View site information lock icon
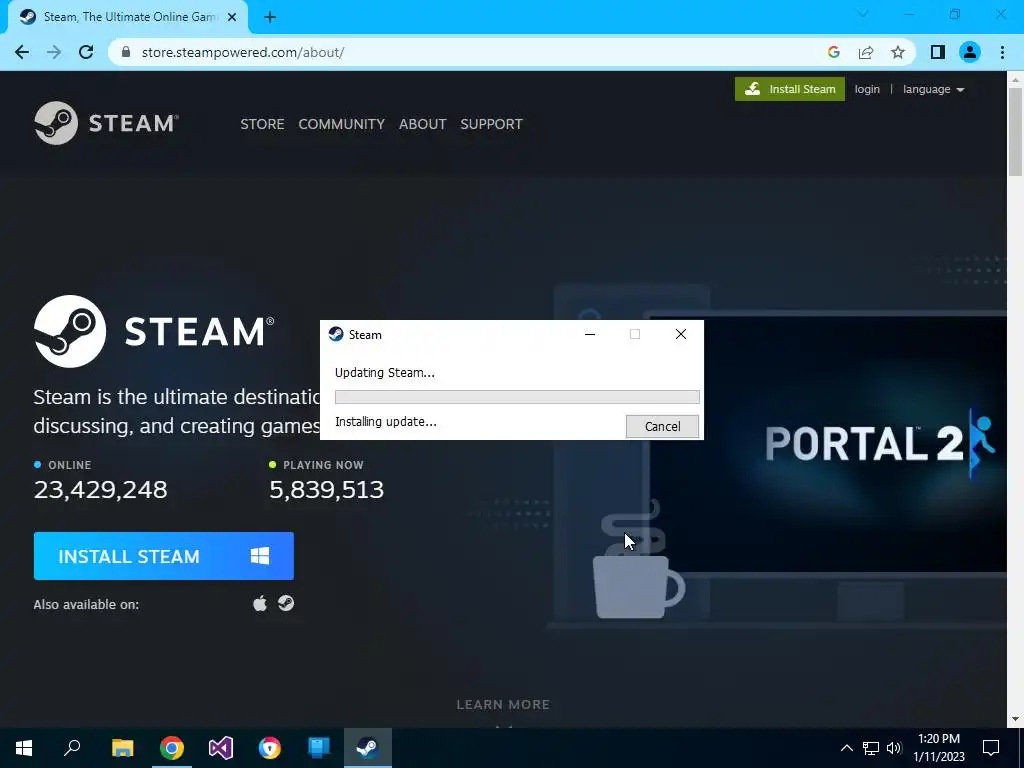This screenshot has height=768, width=1024. point(126,52)
